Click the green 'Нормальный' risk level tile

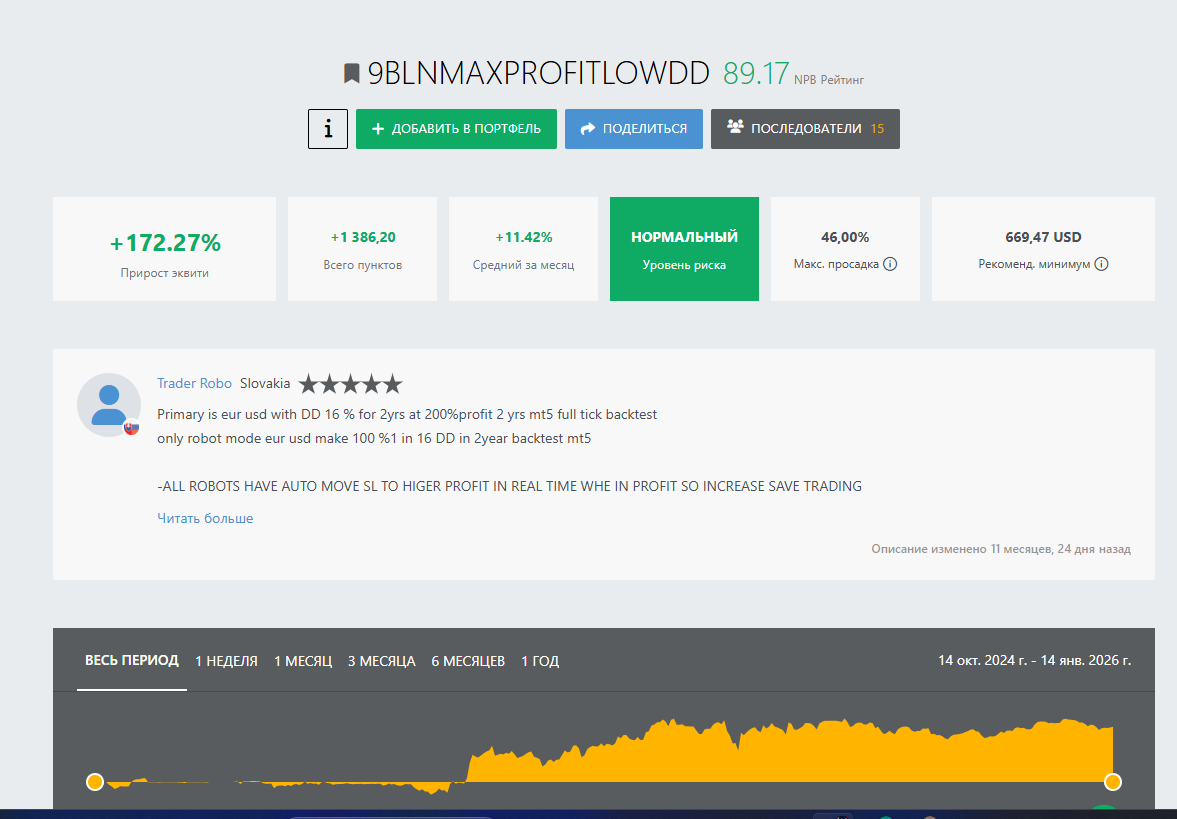684,249
